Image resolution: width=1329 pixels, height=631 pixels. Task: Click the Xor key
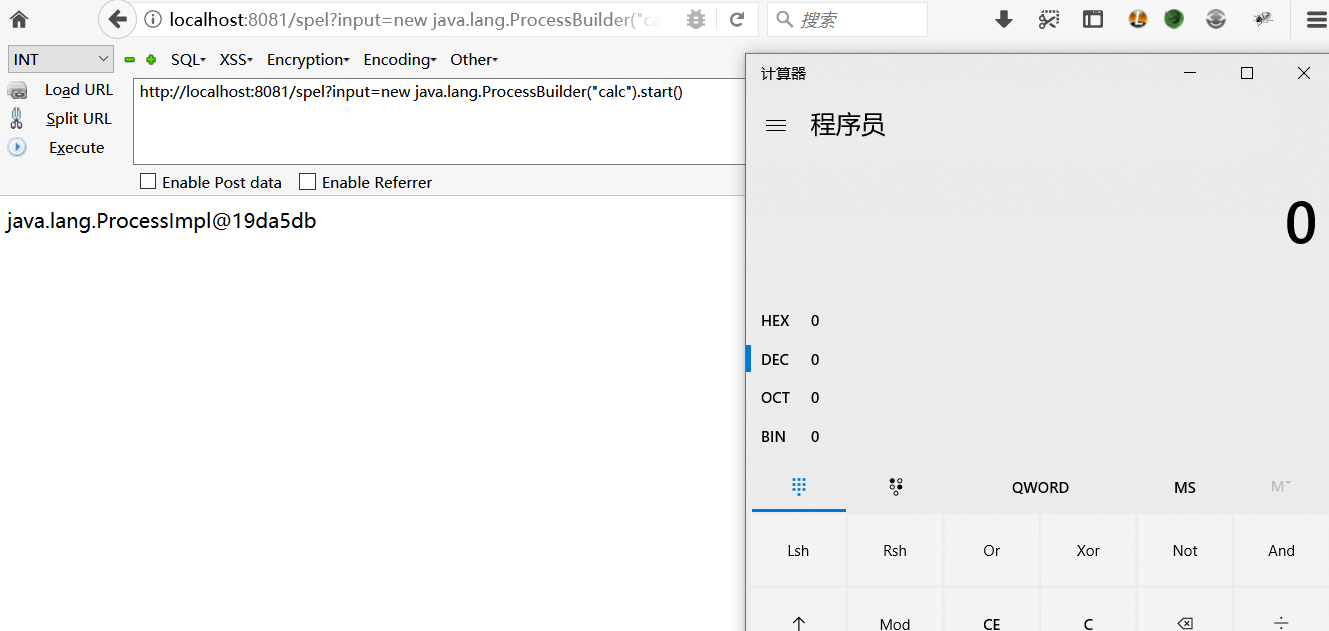point(1088,550)
